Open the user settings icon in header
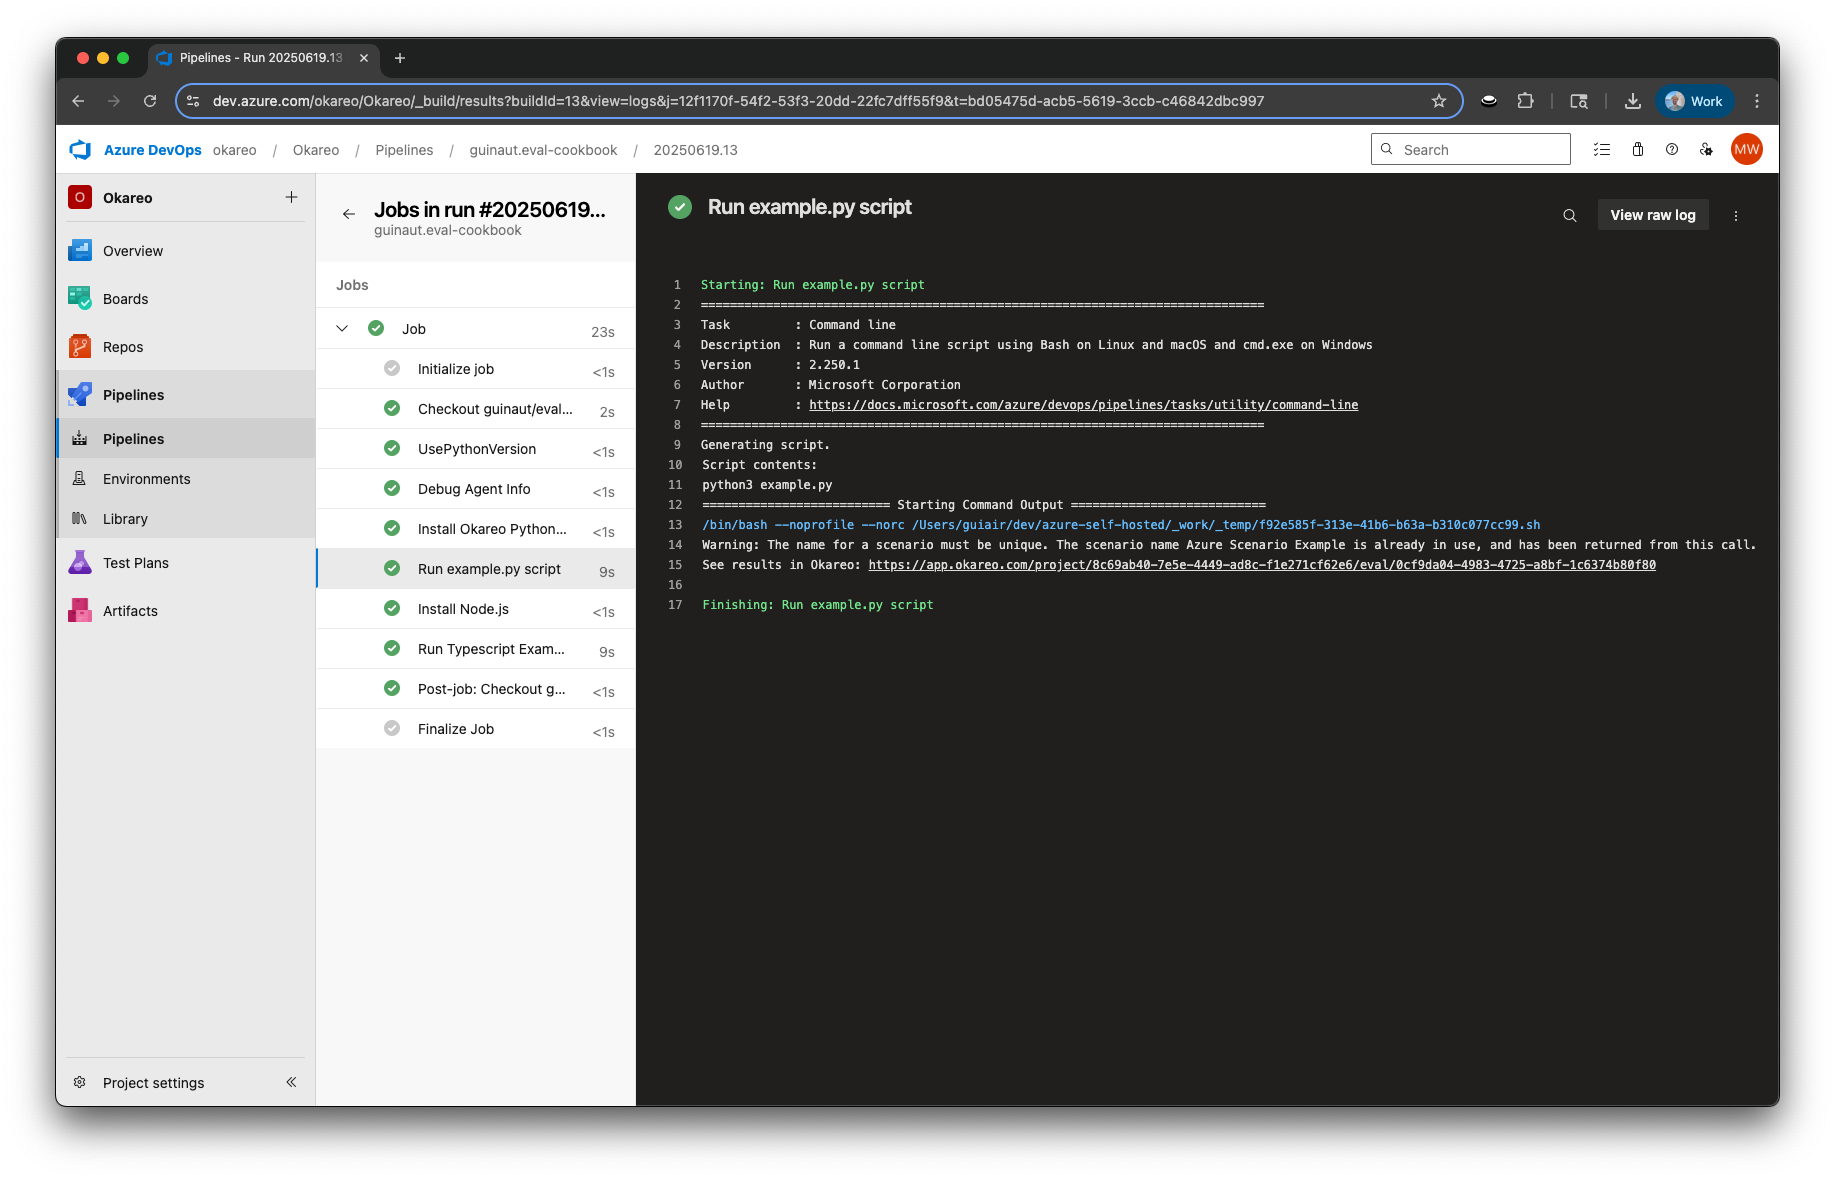Screen dimensions: 1835x1180 1707,150
